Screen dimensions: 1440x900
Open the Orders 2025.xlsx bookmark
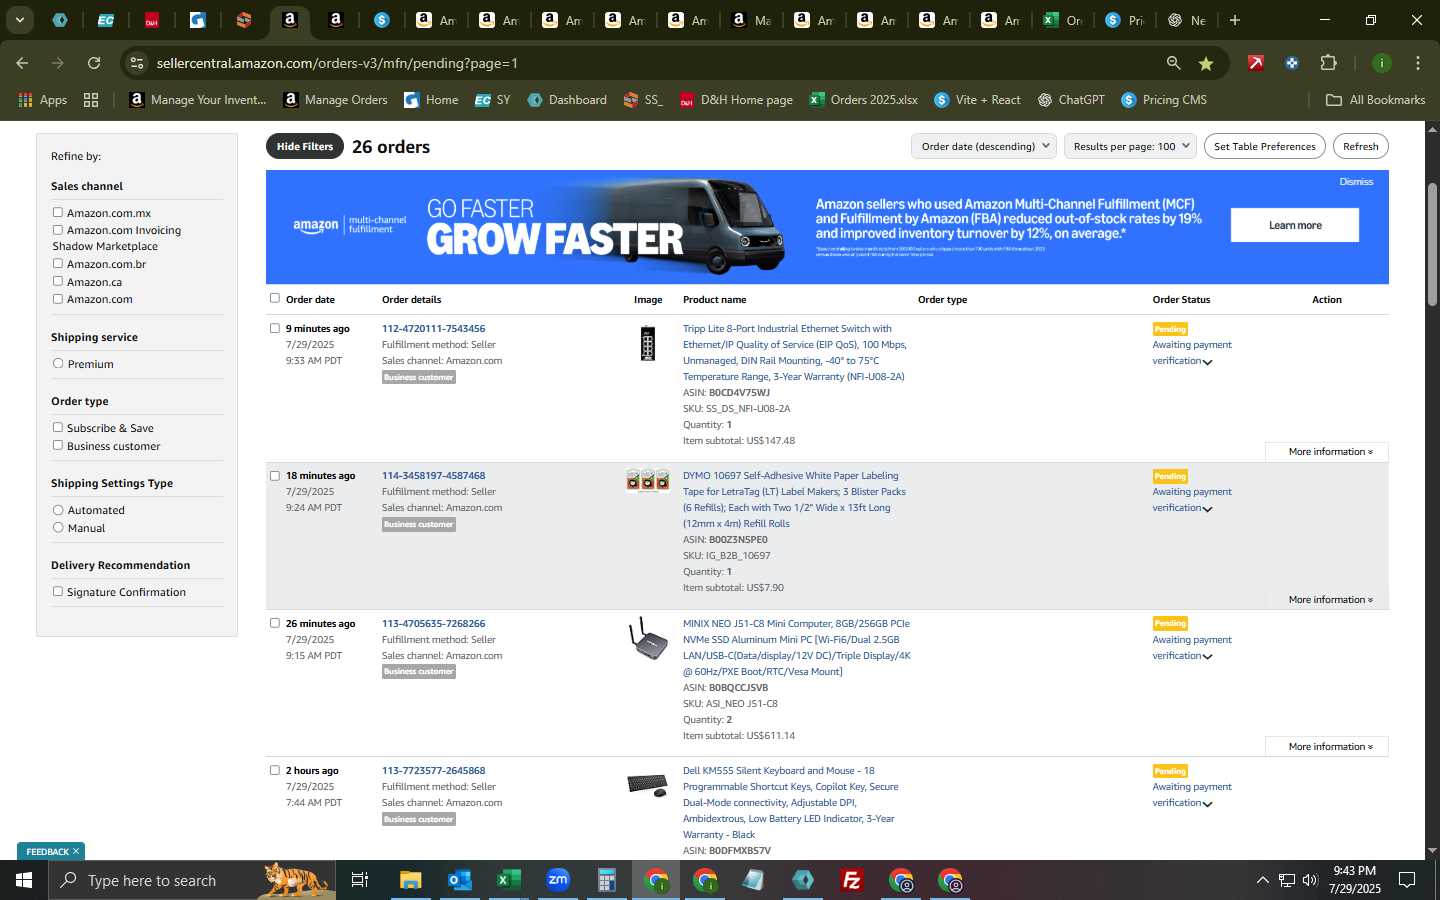click(864, 100)
